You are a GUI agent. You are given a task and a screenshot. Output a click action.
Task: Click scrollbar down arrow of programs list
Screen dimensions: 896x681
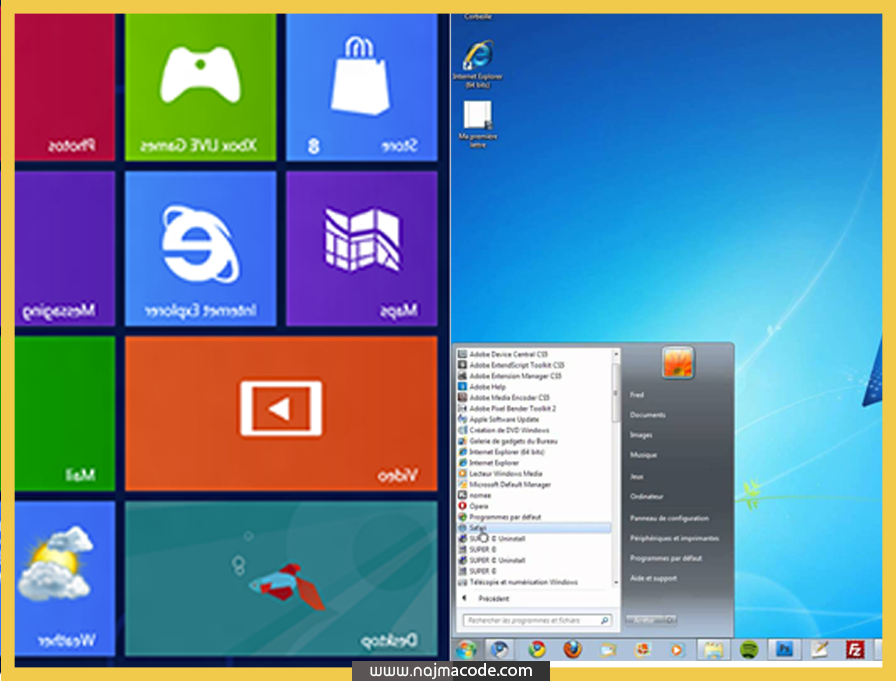pyautogui.click(x=616, y=583)
